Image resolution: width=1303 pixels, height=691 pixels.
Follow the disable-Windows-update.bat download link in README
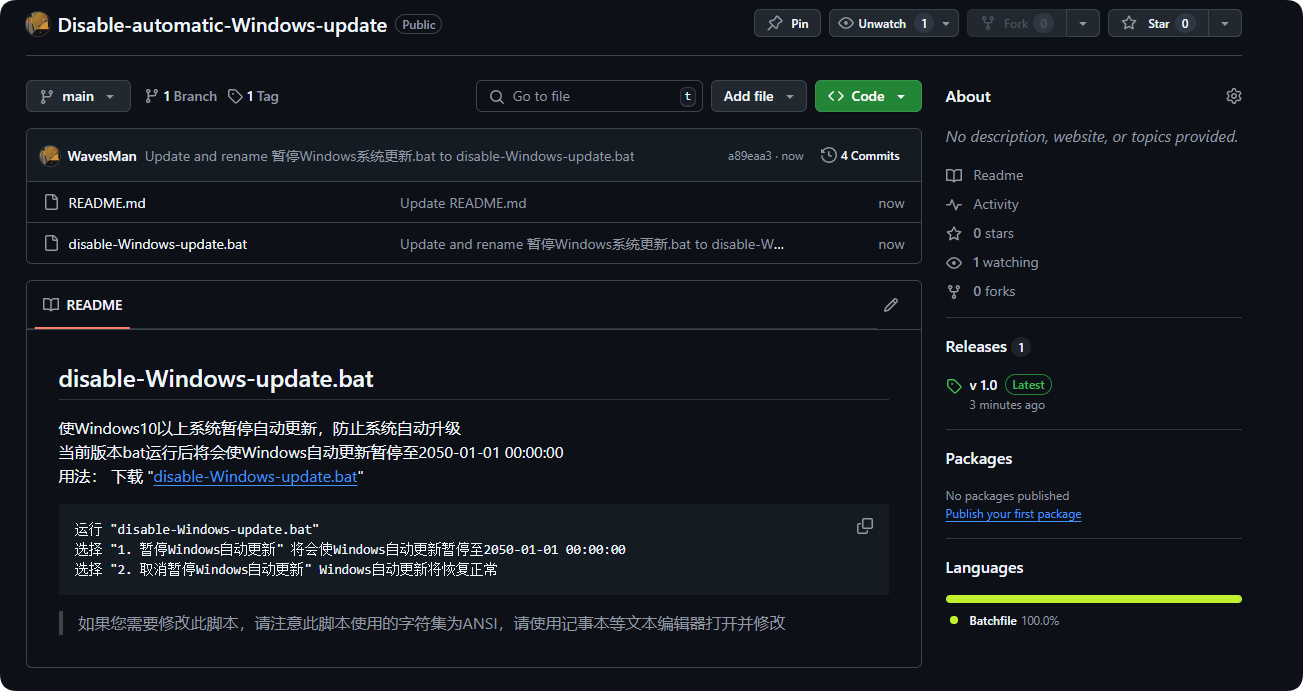tap(255, 477)
